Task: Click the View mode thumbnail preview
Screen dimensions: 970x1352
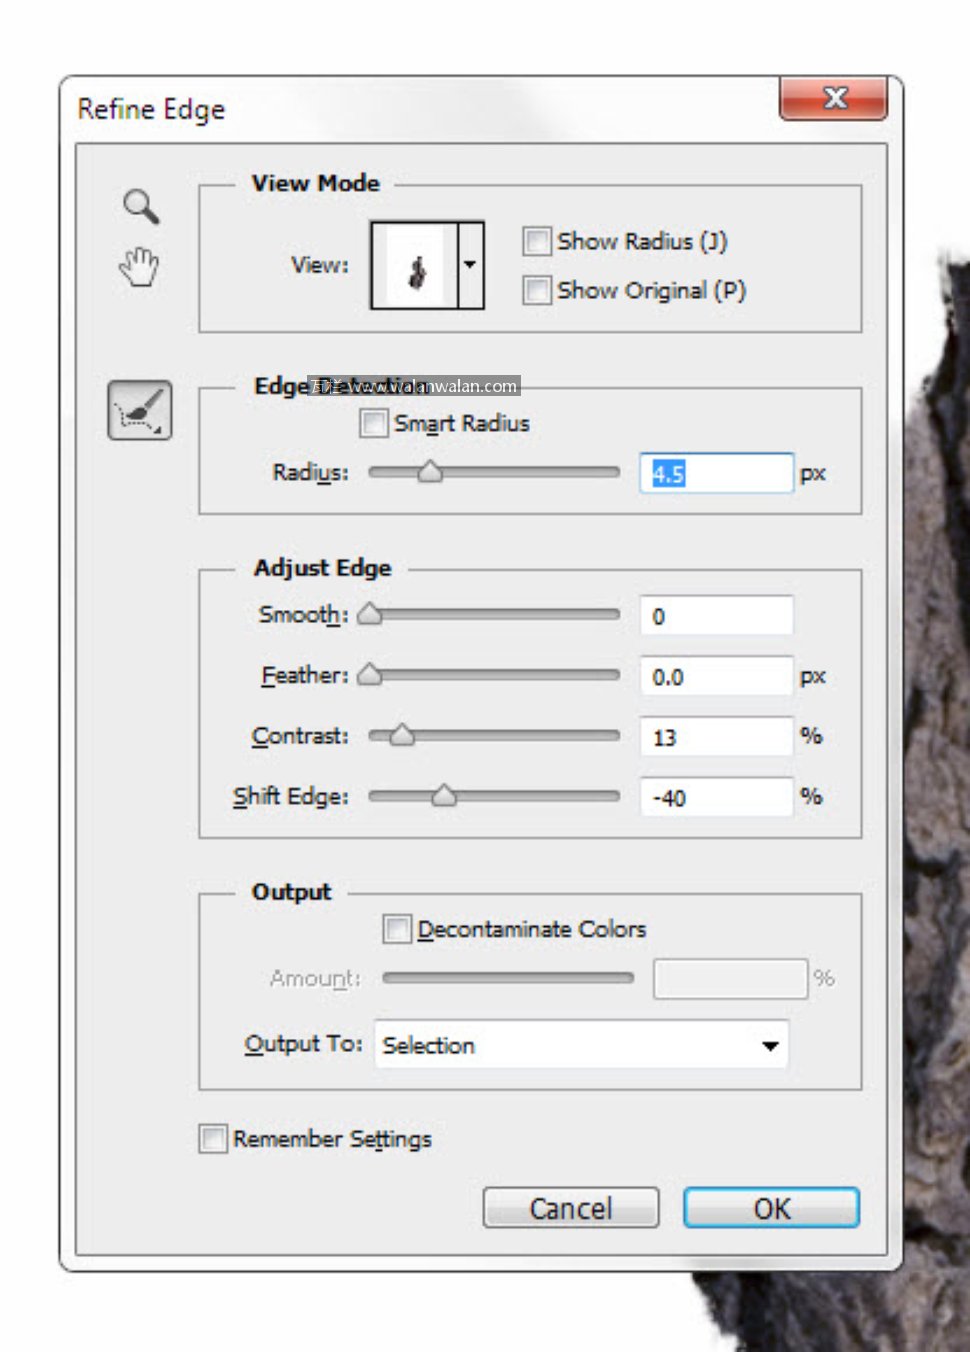Action: pos(415,266)
